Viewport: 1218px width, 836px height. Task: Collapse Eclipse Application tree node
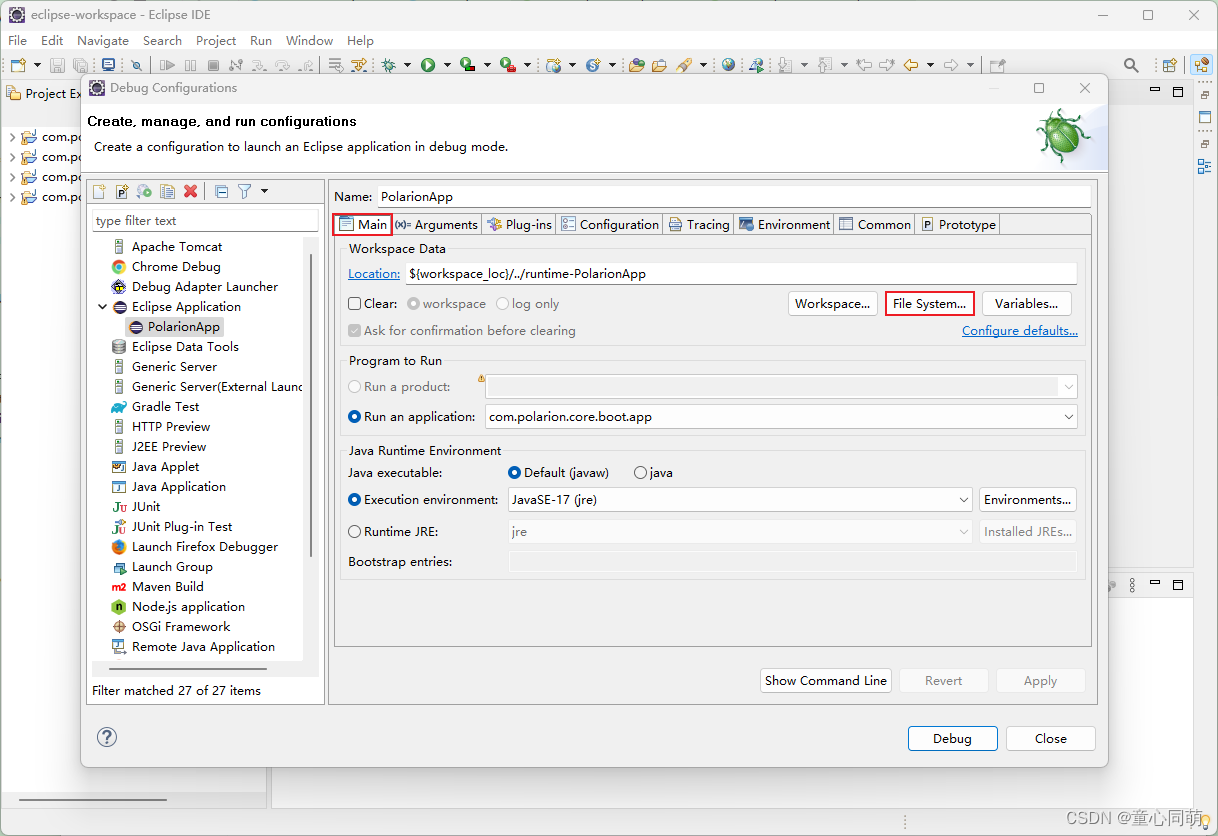(x=102, y=306)
